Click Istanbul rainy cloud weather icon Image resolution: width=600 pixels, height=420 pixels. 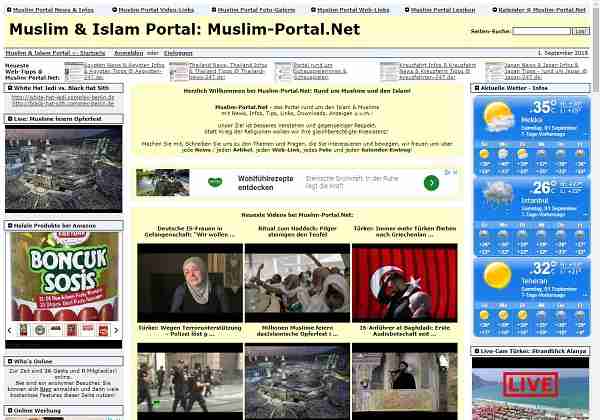[x=498, y=194]
